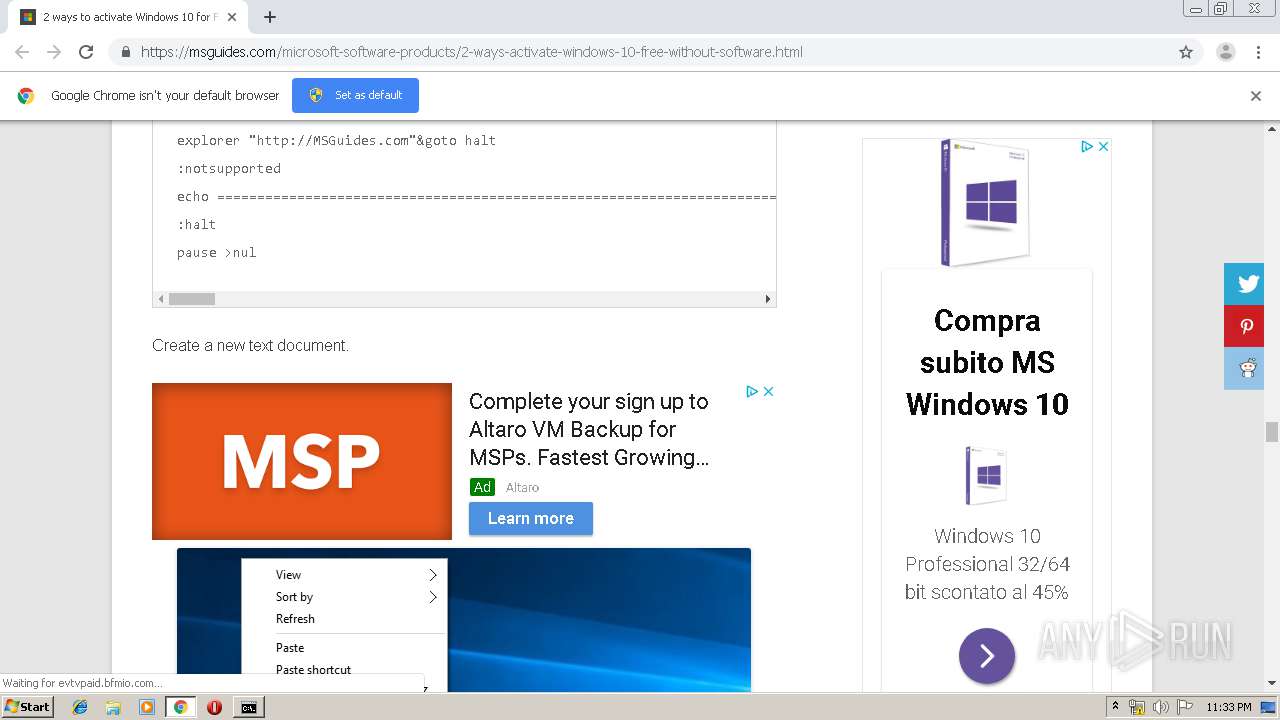
Task: Click 'Paste' in the context menu screenshot
Action: [x=290, y=648]
